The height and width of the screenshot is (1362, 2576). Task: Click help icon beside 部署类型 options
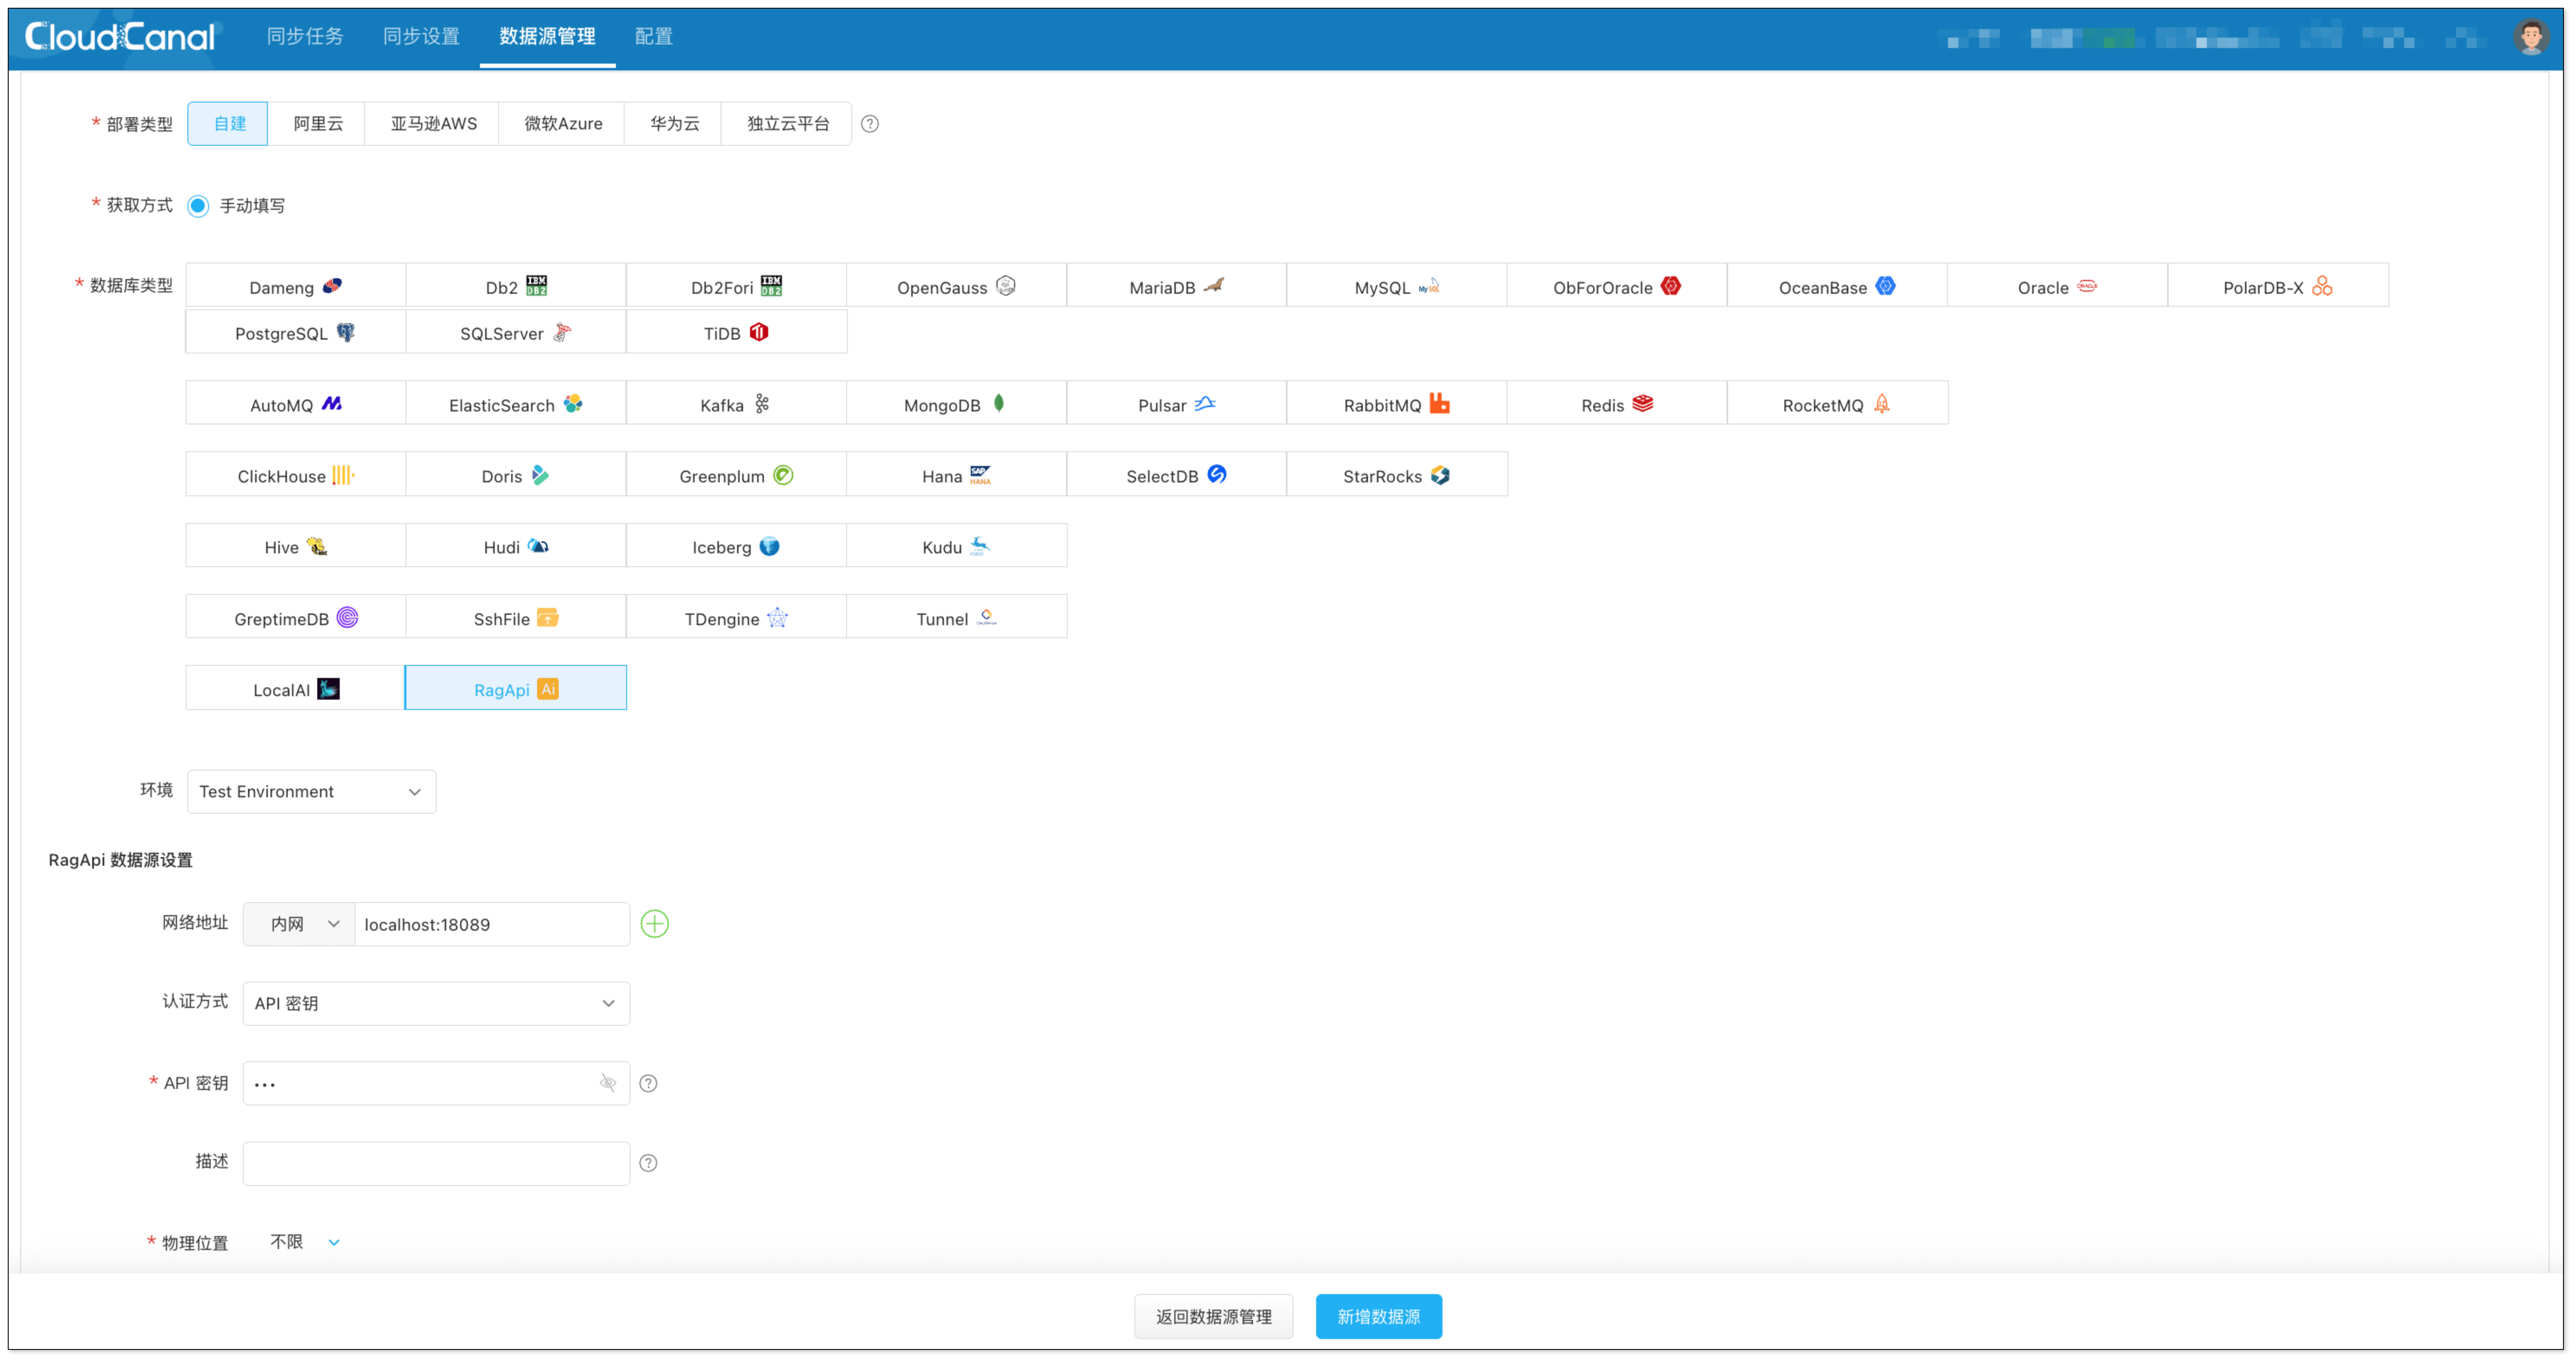[870, 124]
